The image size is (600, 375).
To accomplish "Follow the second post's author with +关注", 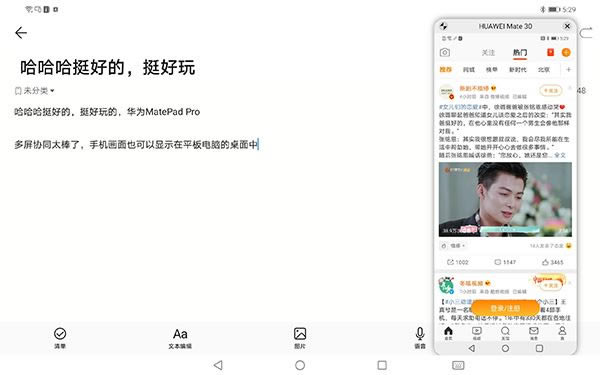I will tap(551, 286).
